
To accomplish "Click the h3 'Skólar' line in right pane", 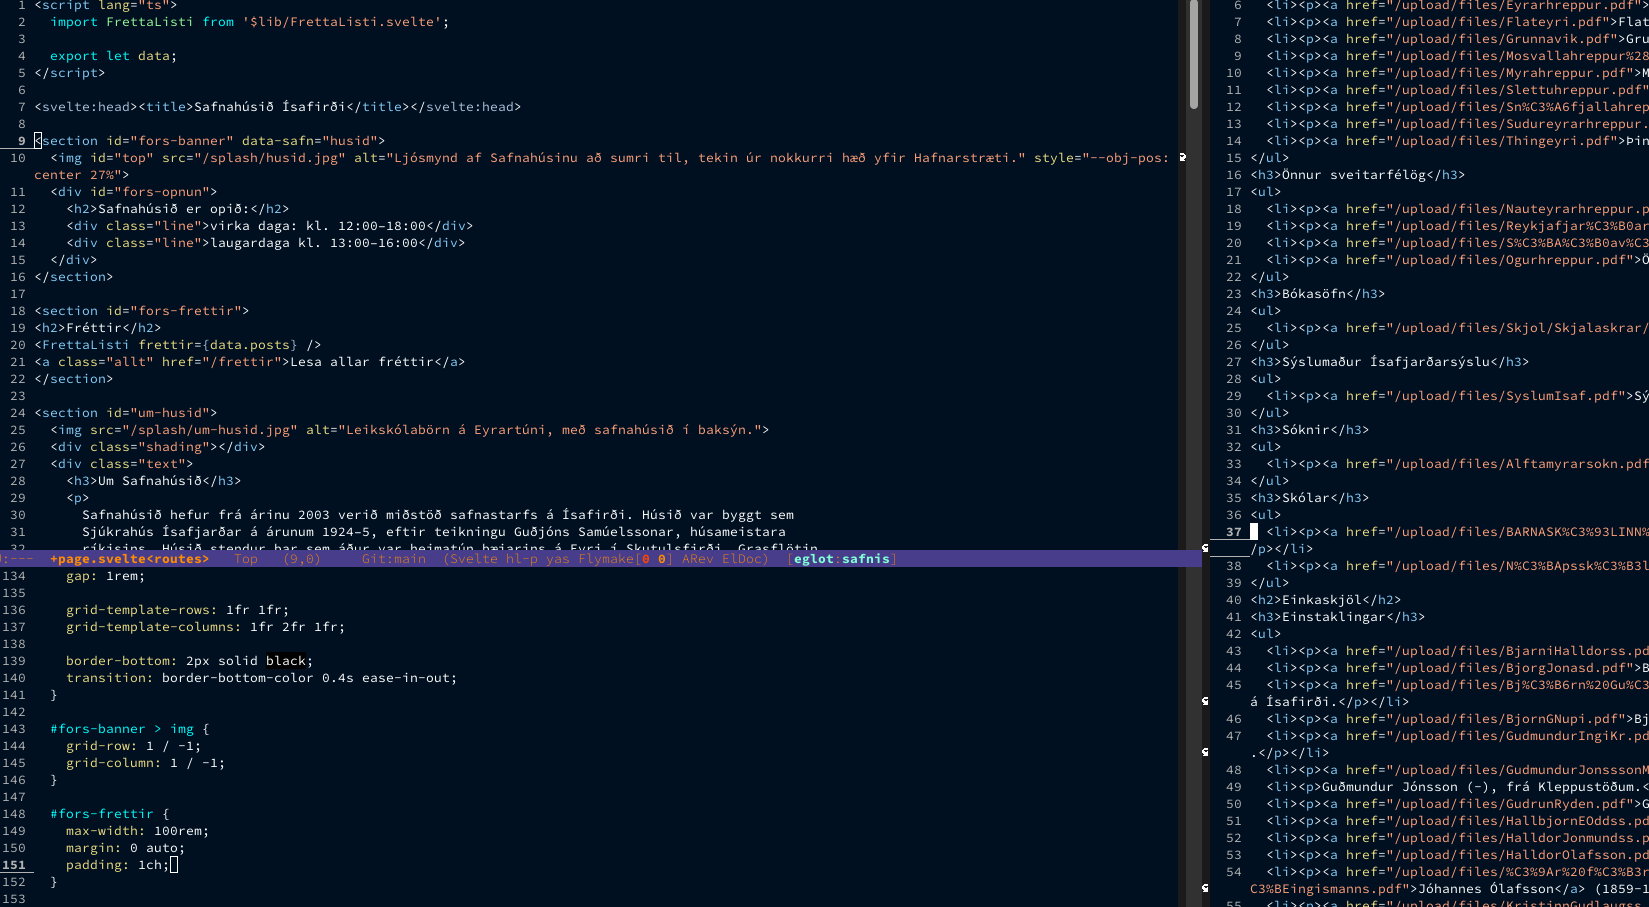I will coord(1310,498).
